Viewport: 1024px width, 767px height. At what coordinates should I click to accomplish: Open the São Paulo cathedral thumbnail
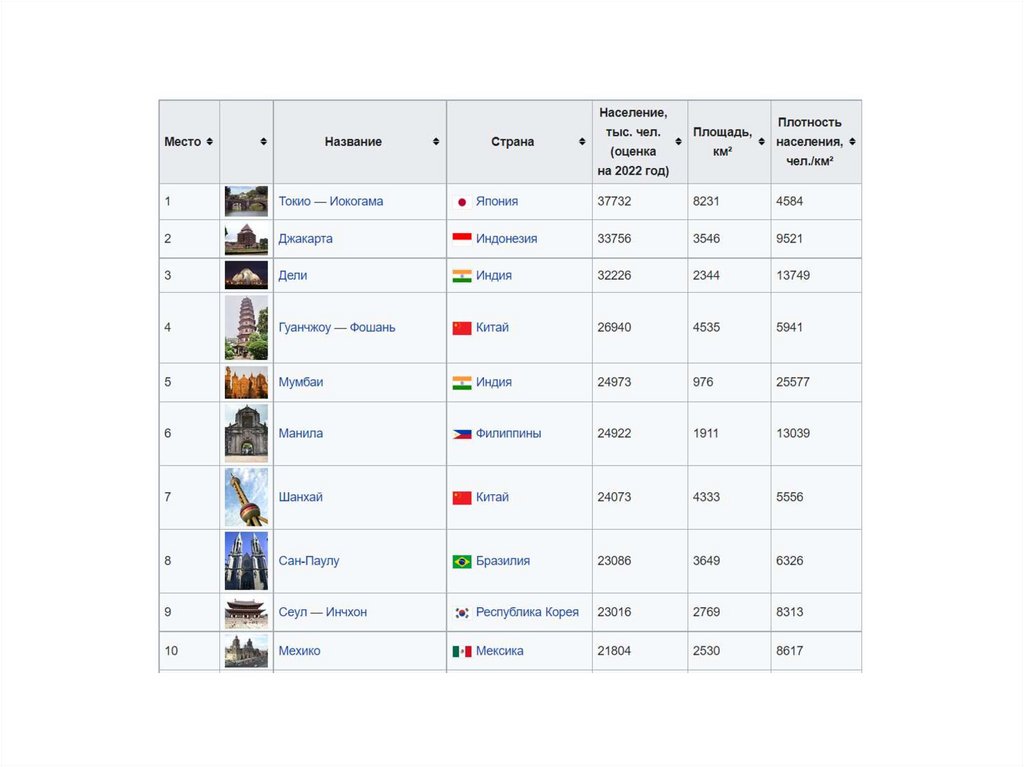[x=246, y=561]
